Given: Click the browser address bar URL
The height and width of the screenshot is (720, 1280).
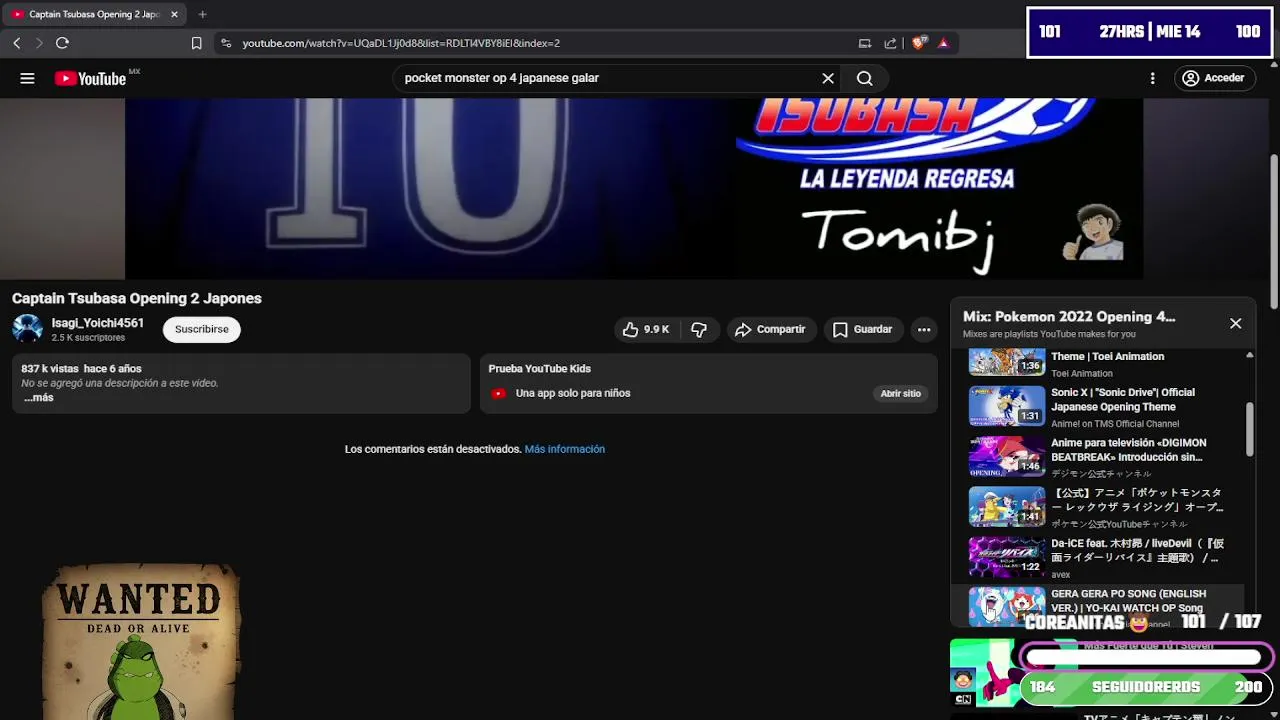Looking at the screenshot, I should (401, 43).
